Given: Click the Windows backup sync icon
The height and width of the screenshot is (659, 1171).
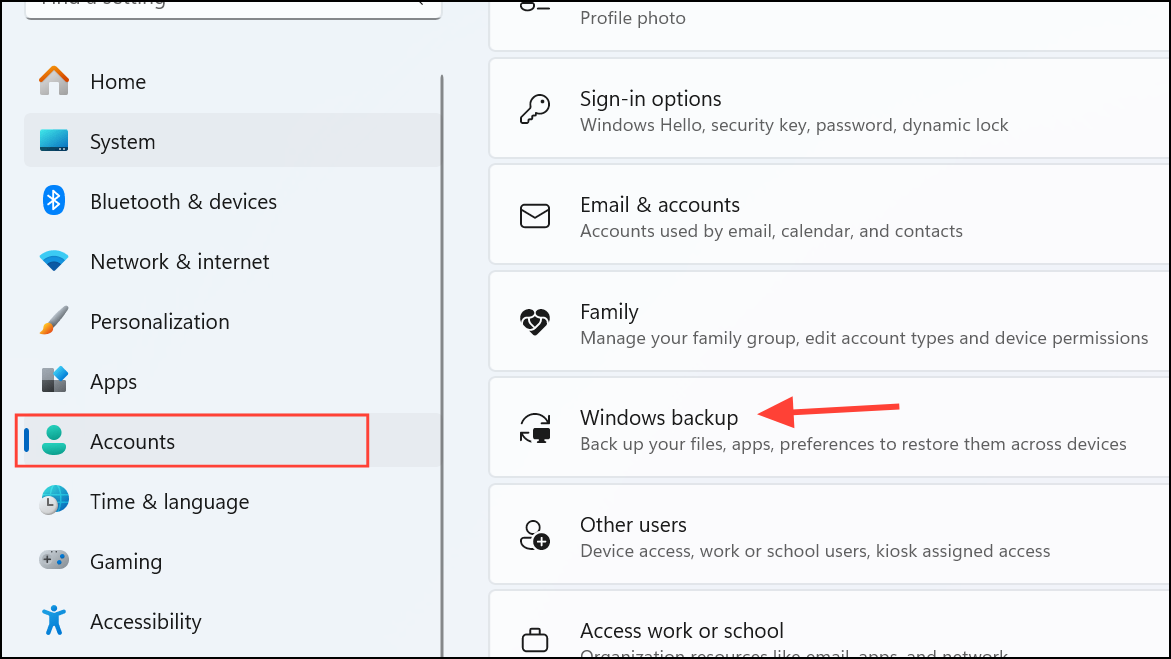Looking at the screenshot, I should [535, 429].
